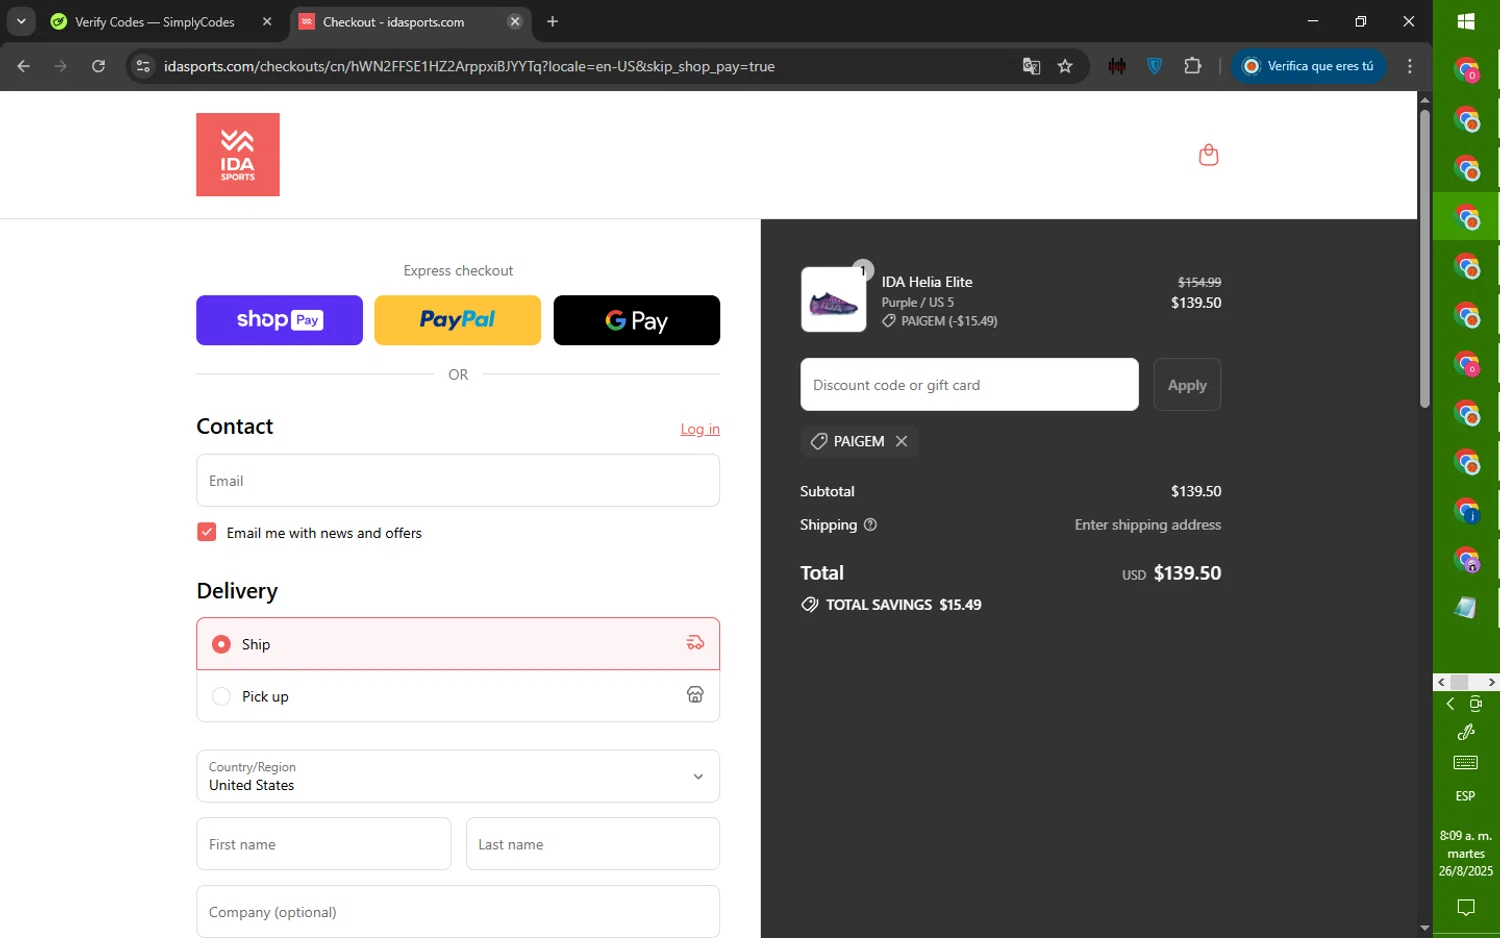This screenshot has width=1500, height=938.
Task: Click the Verifica que eres tú profile button
Action: click(x=1308, y=66)
